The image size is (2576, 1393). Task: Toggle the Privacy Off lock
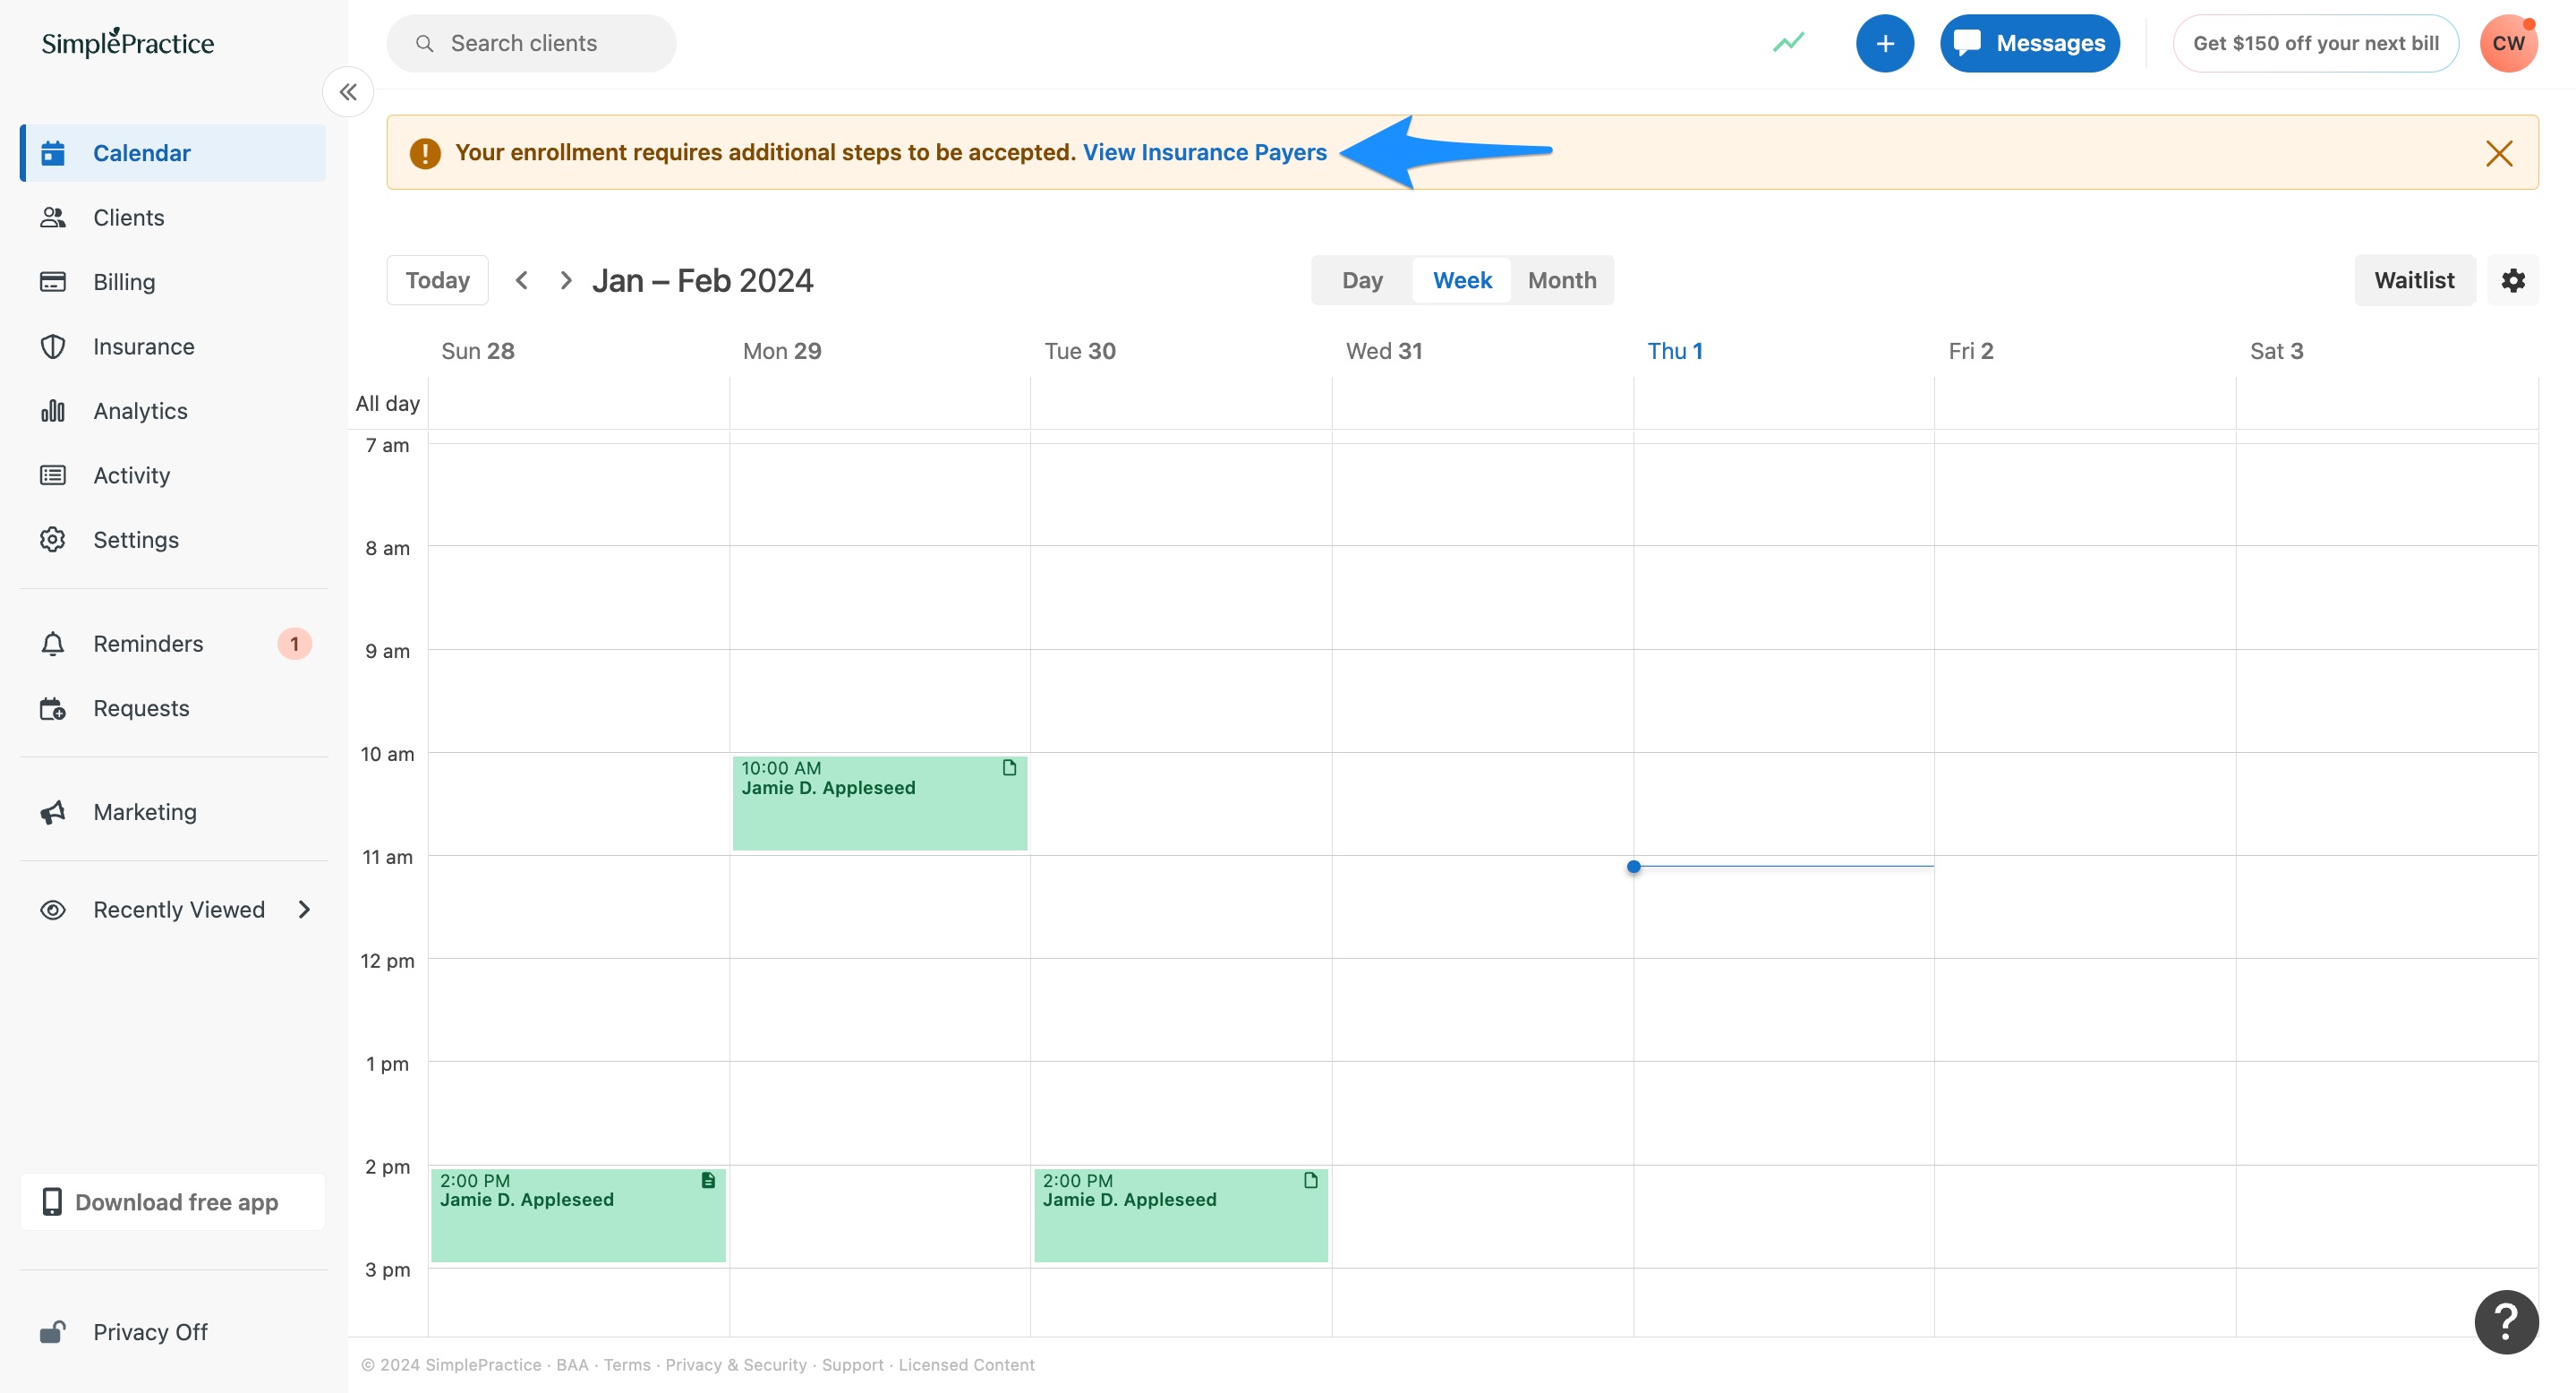coord(53,1332)
